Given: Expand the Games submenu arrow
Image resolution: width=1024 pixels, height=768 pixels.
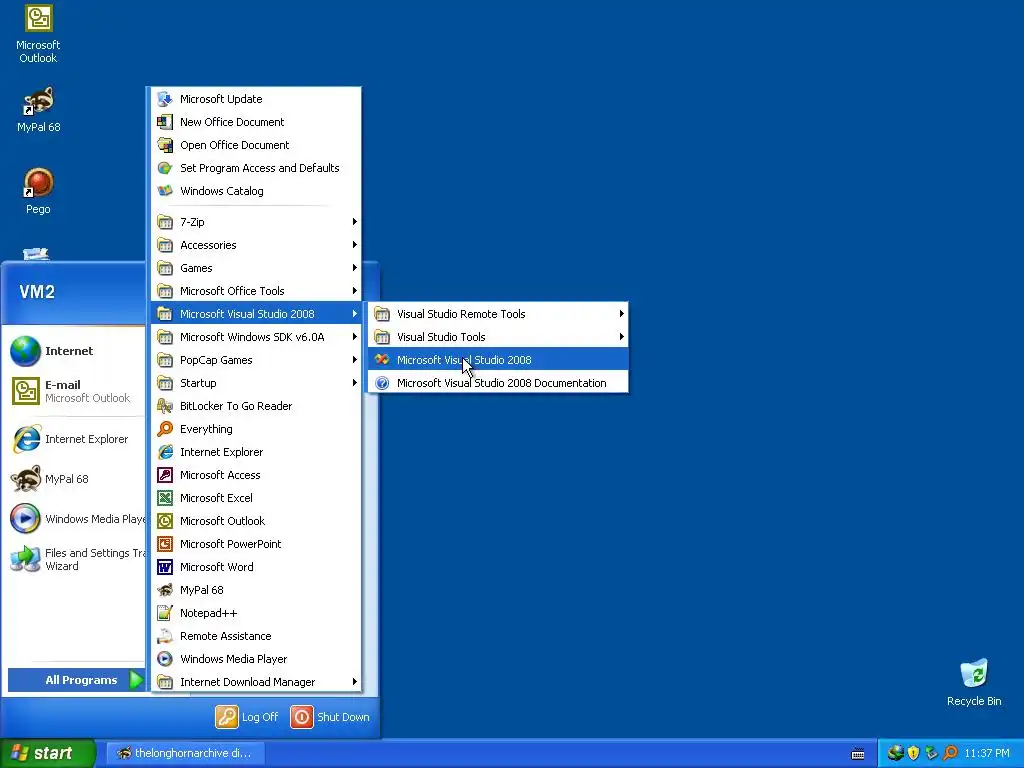Looking at the screenshot, I should (x=355, y=268).
